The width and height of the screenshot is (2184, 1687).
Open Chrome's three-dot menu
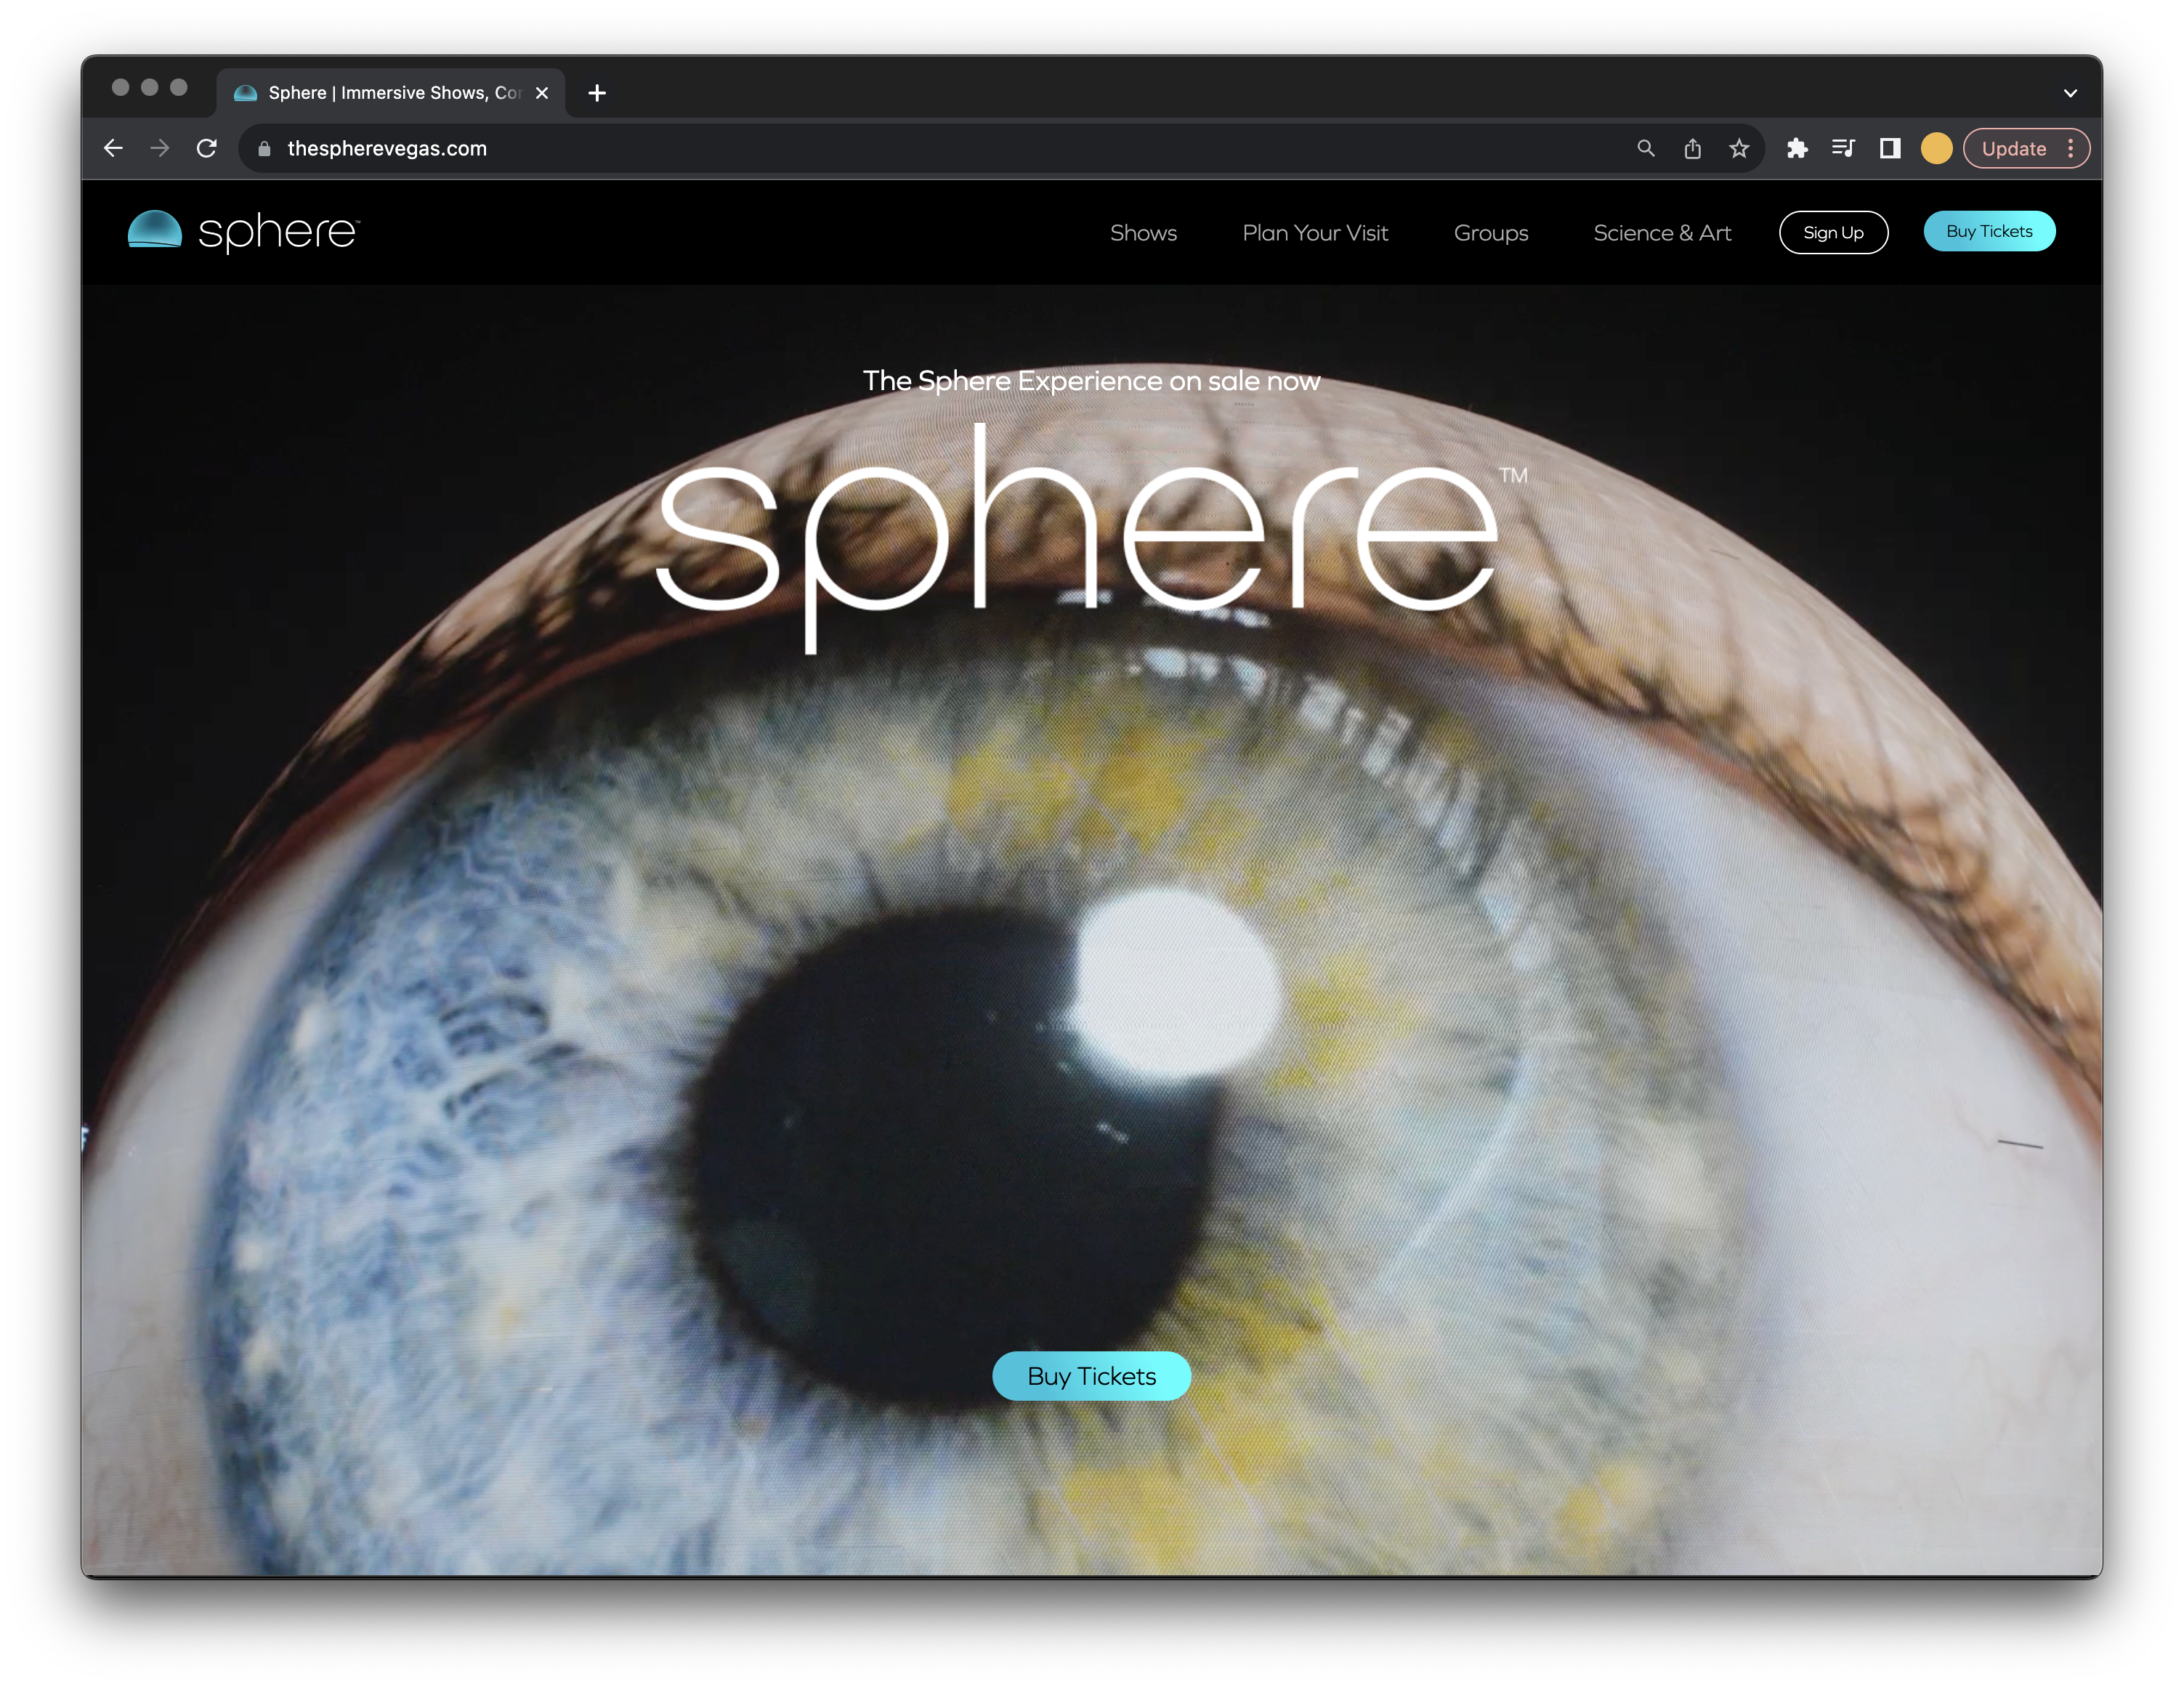click(2071, 148)
